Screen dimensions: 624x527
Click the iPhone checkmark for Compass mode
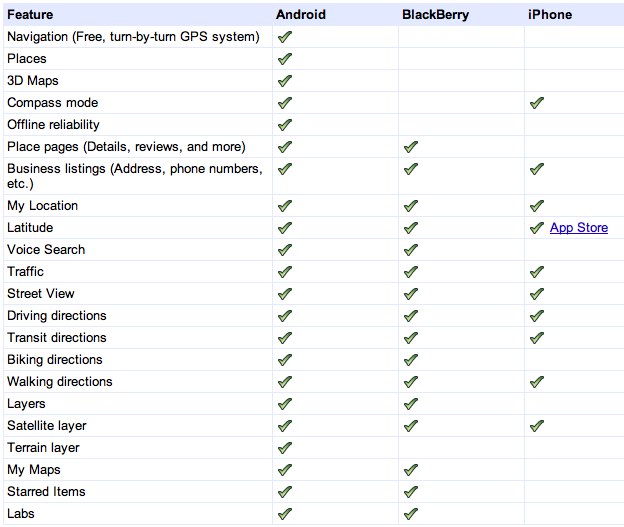pos(537,103)
